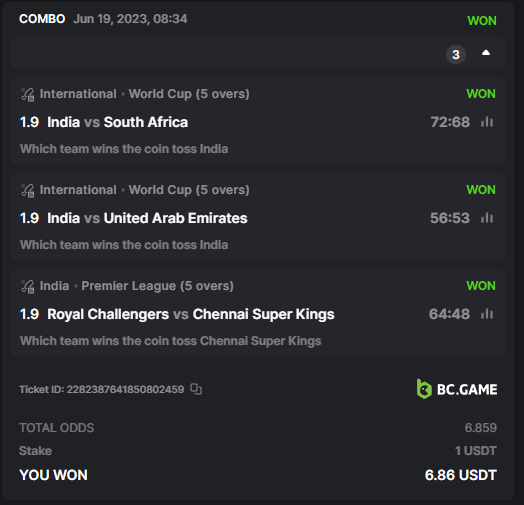Click the 3 selections count badge

point(456,54)
